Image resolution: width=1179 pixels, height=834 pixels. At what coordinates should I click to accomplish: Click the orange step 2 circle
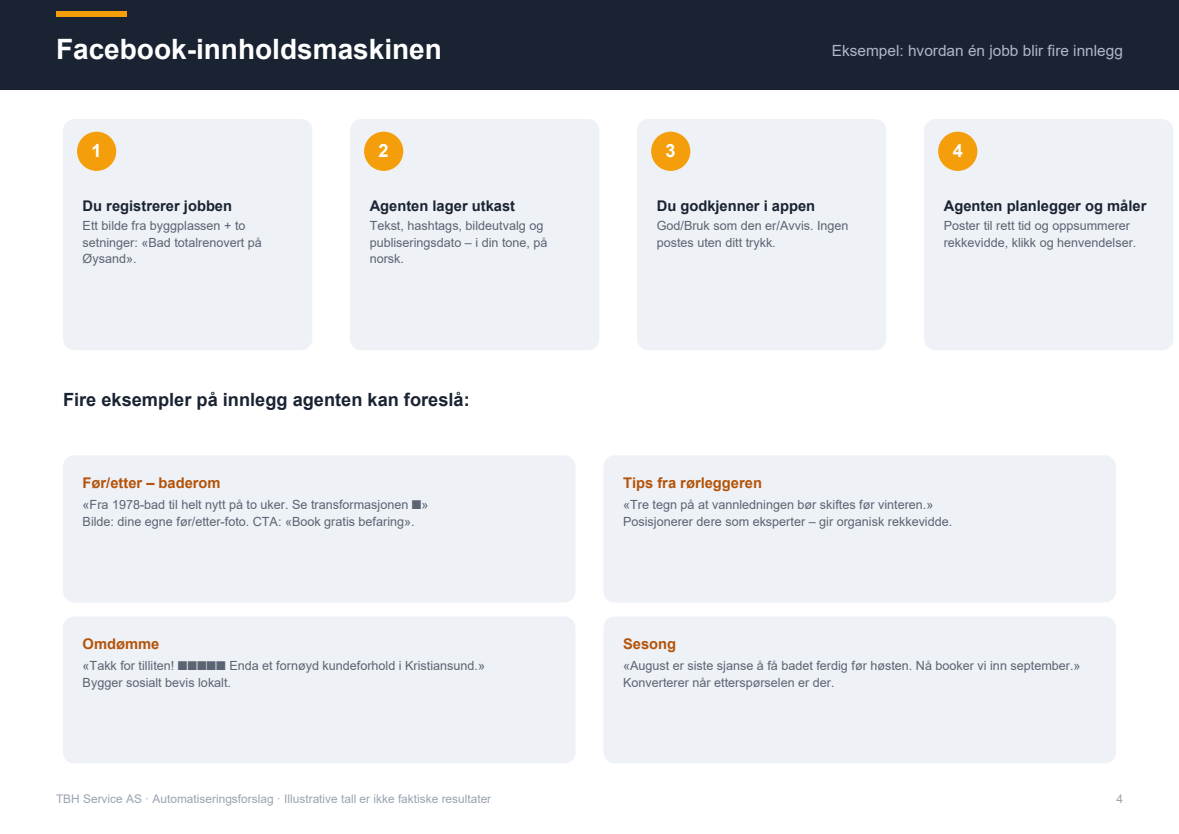(x=383, y=151)
